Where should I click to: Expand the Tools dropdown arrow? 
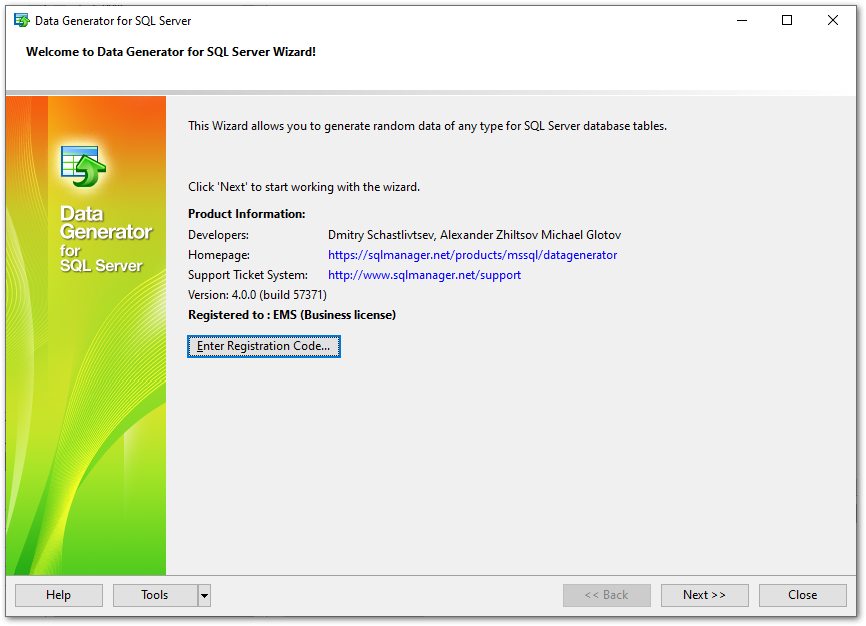point(204,596)
